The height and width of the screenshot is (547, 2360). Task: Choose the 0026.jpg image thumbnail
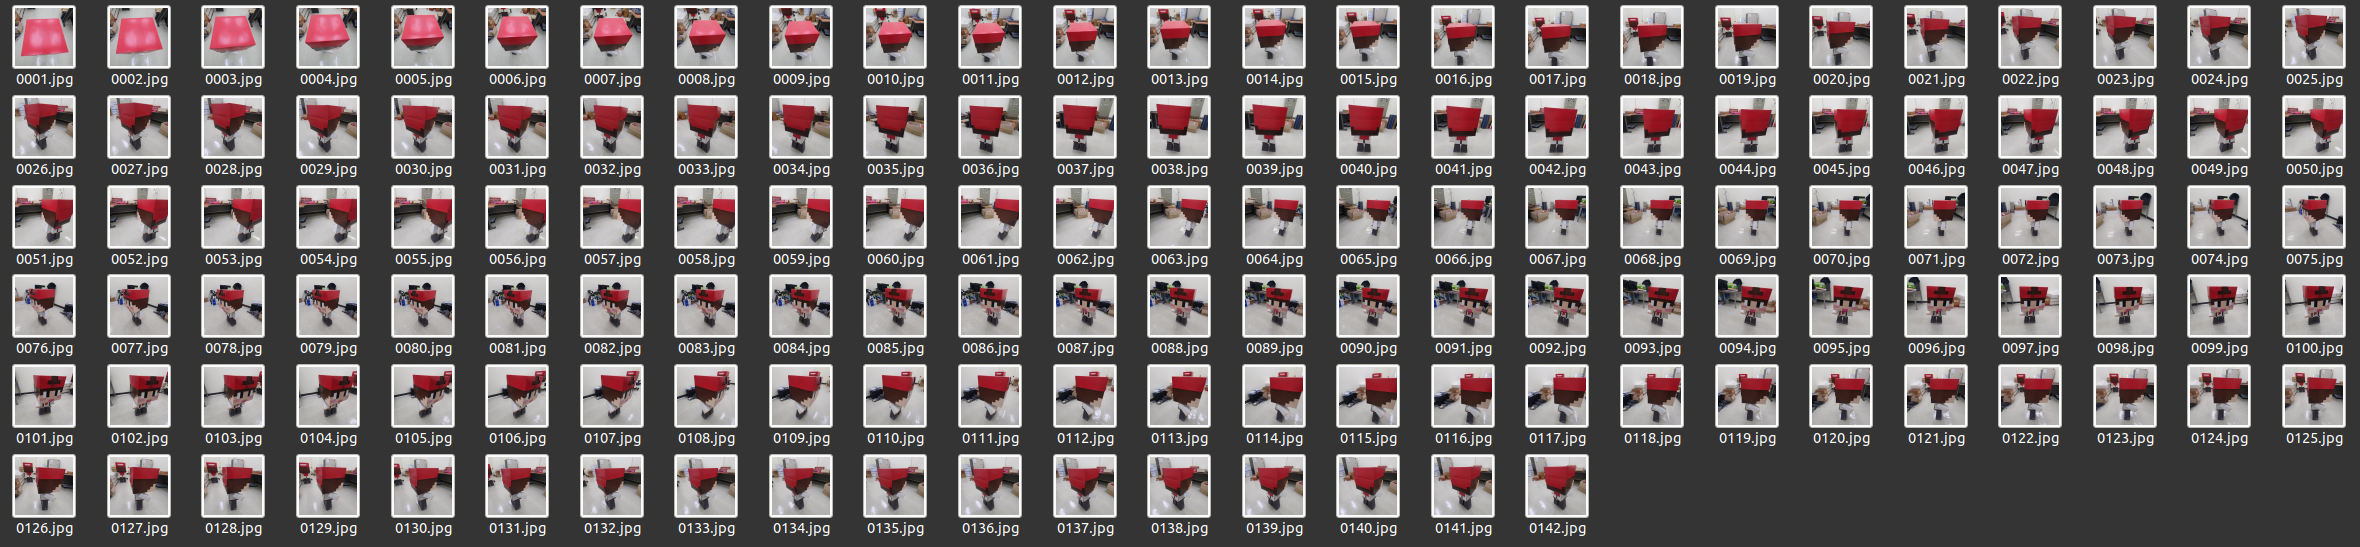44,127
